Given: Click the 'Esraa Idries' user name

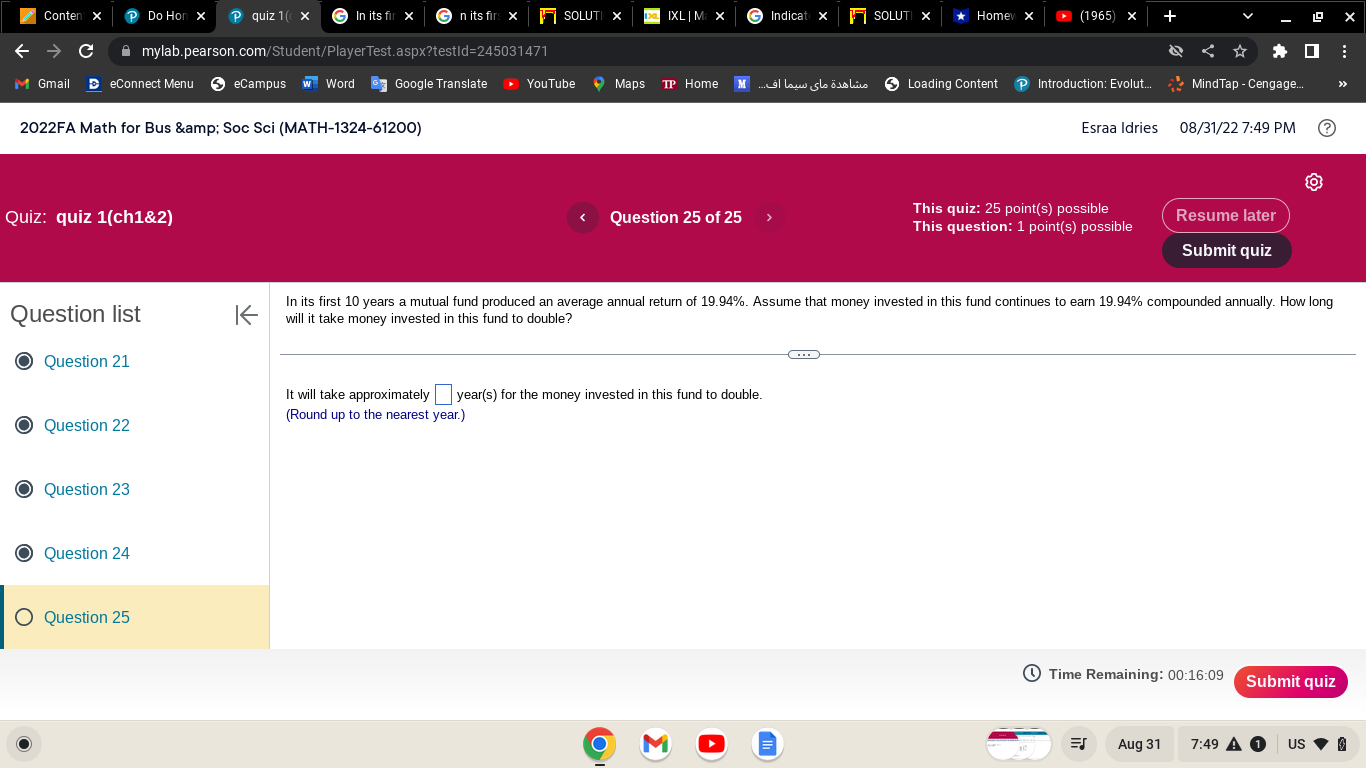Looking at the screenshot, I should point(1120,128).
